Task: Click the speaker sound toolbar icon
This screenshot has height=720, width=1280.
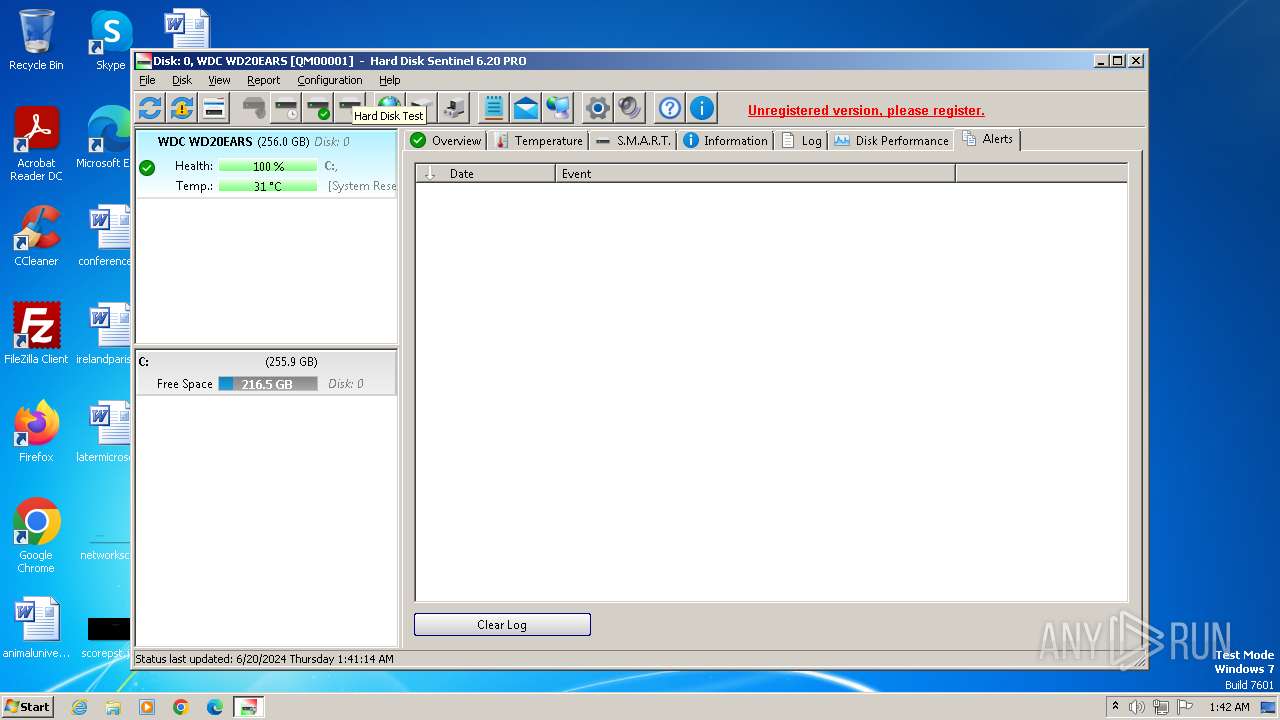Action: point(630,108)
